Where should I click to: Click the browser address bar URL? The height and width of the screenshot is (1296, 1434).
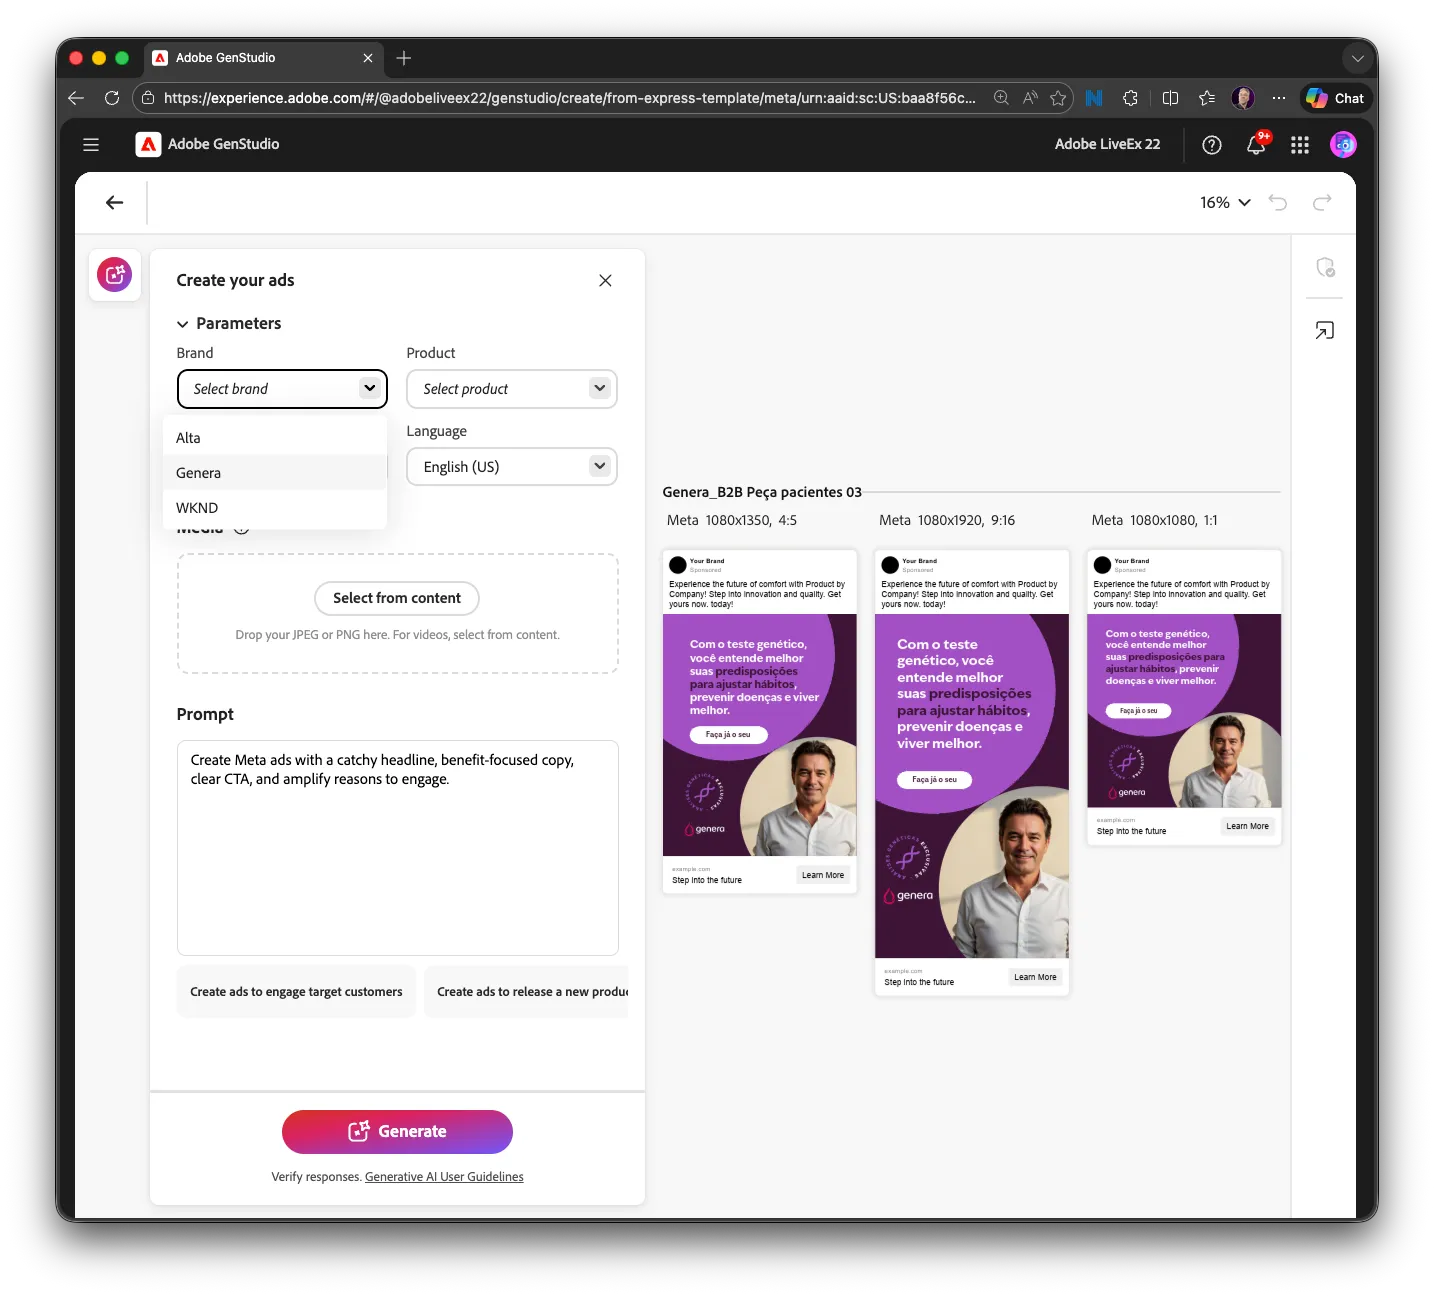569,98
